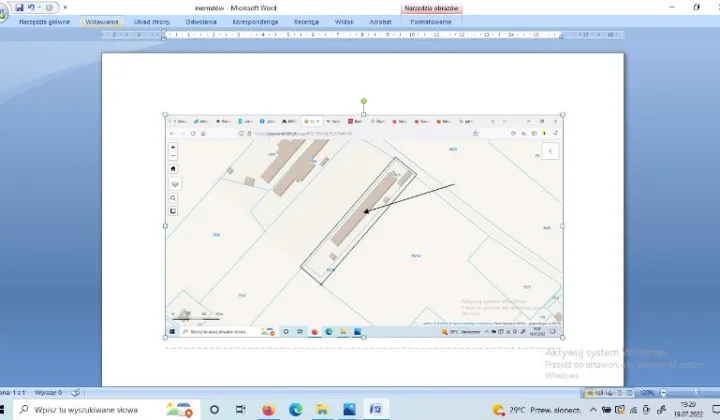This screenshot has width=720, height=420.
Task: Click the bottom-right picture sizing handle
Action: point(562,337)
